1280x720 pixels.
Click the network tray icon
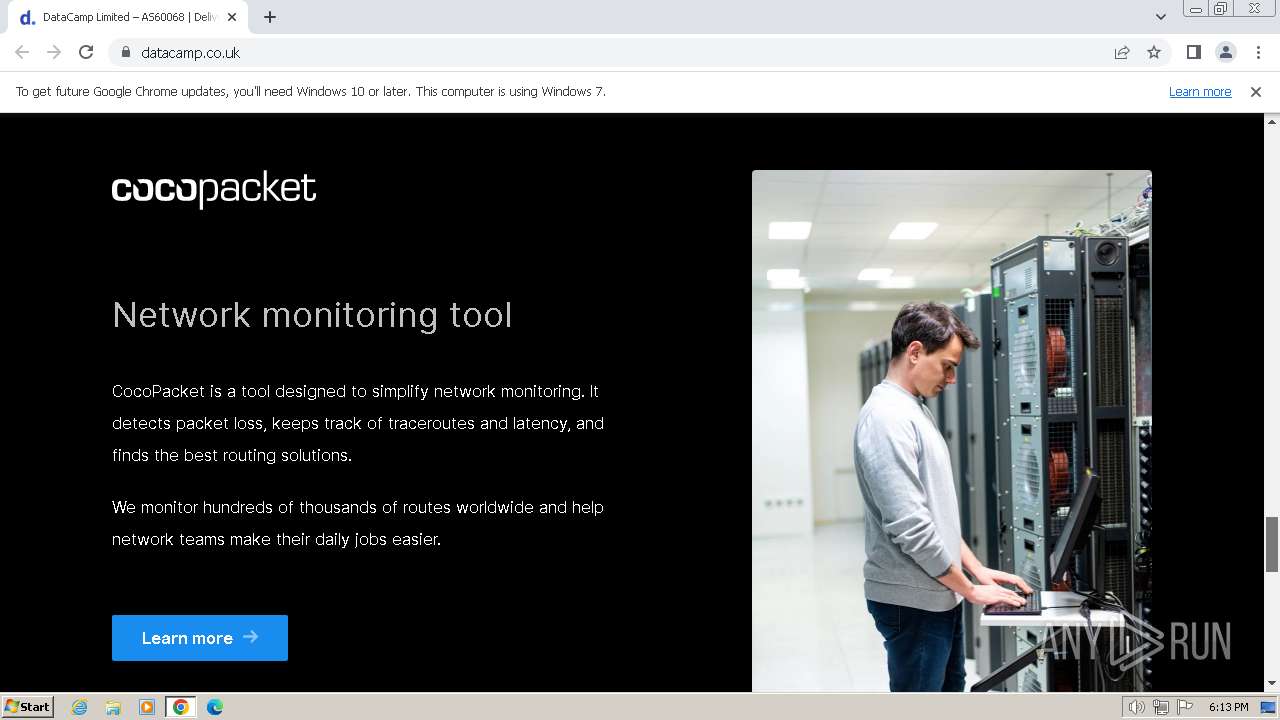point(1161,707)
